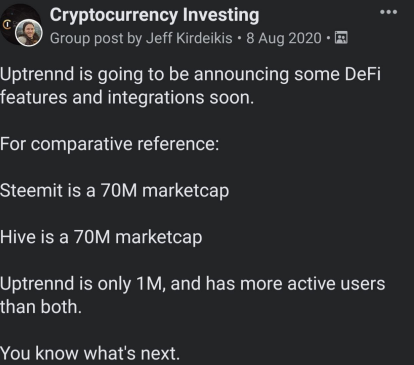Click the group audience icon beside the date
This screenshot has width=414, height=365.
[341, 38]
